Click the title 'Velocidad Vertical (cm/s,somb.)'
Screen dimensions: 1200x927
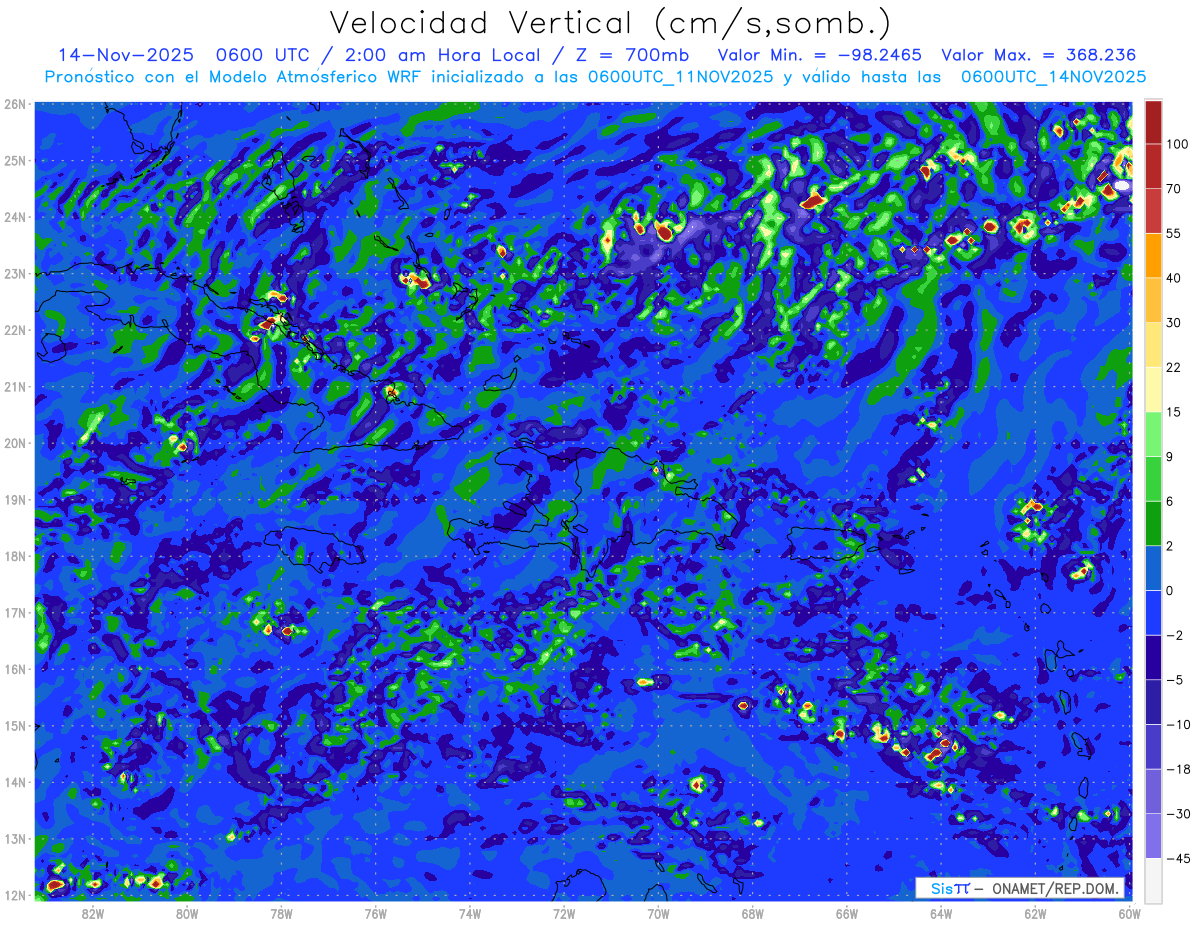pyautogui.click(x=611, y=24)
